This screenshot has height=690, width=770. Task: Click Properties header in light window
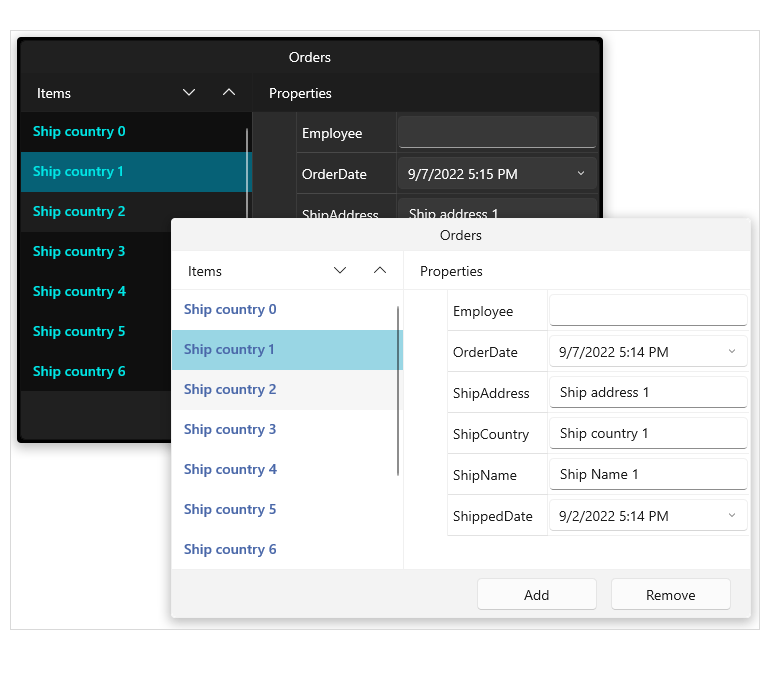451,271
